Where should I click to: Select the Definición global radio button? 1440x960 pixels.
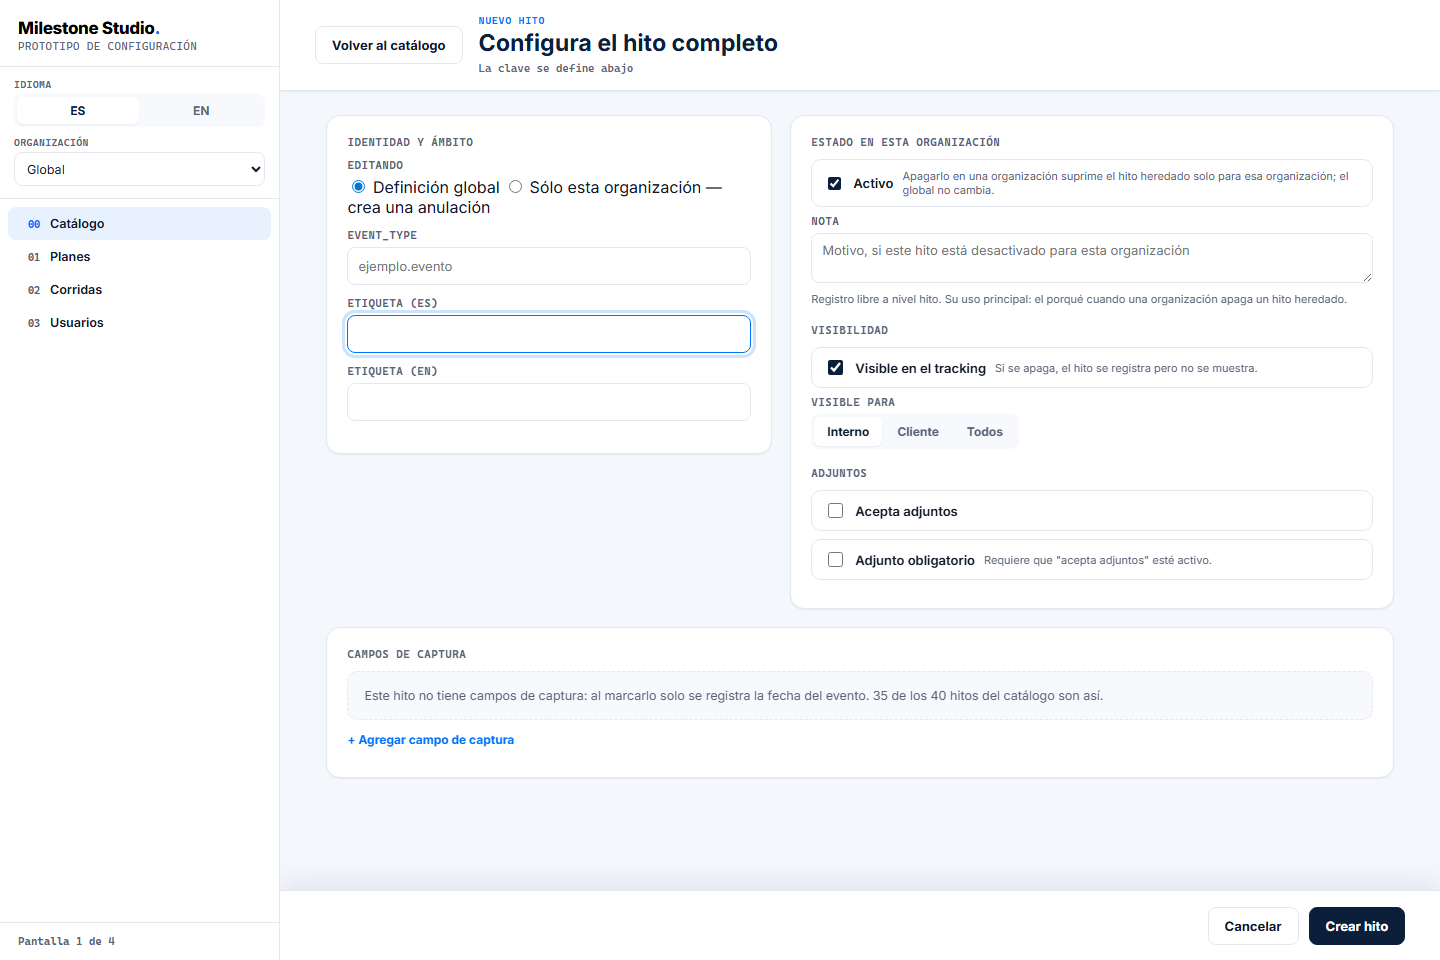(x=358, y=187)
